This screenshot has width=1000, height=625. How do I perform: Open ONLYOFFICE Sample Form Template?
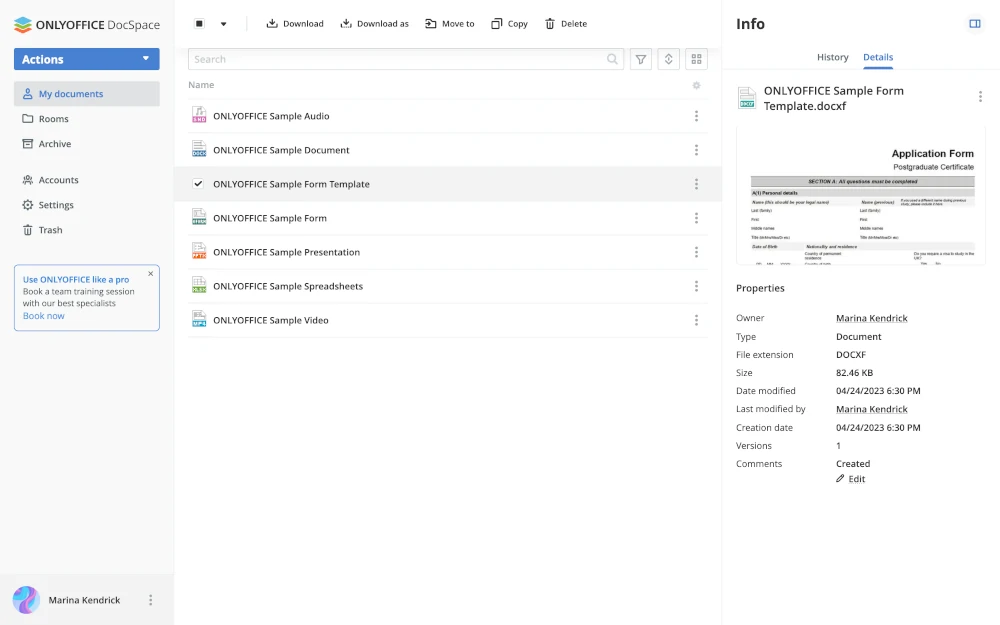[x=291, y=184]
